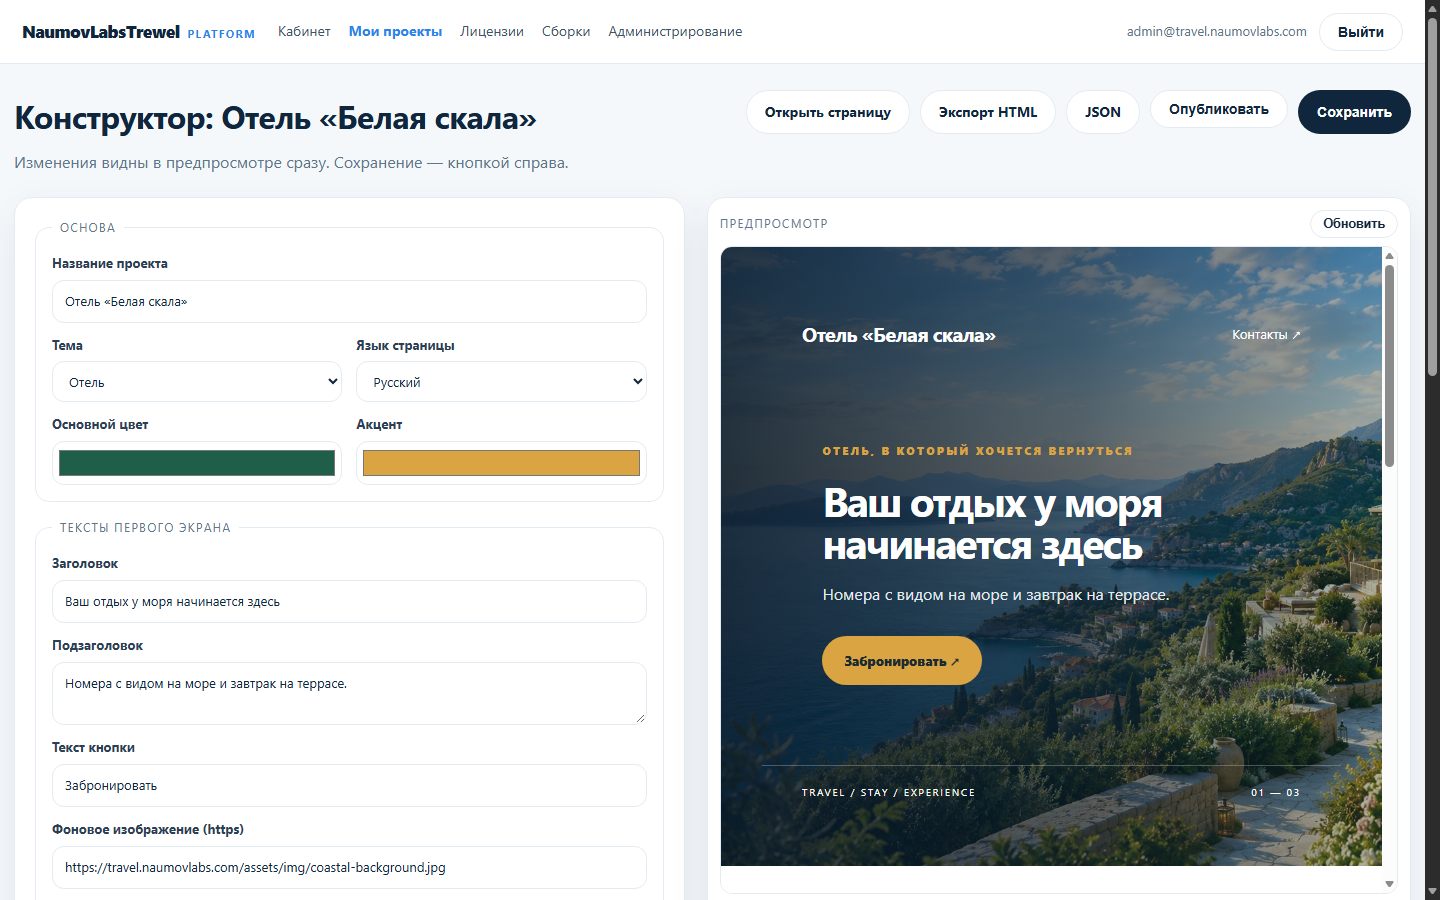Click the Выйти logout button
The height and width of the screenshot is (900, 1440).
tap(1361, 32)
